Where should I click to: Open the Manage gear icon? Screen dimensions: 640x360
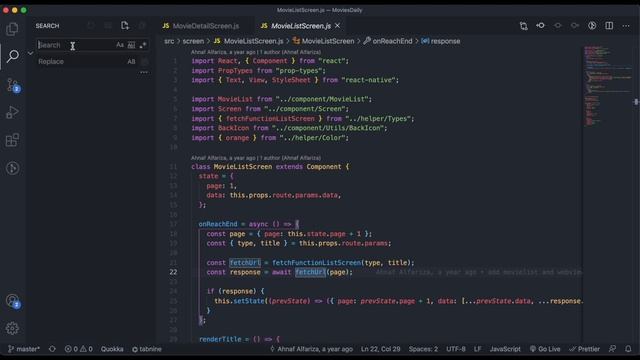click(12, 328)
